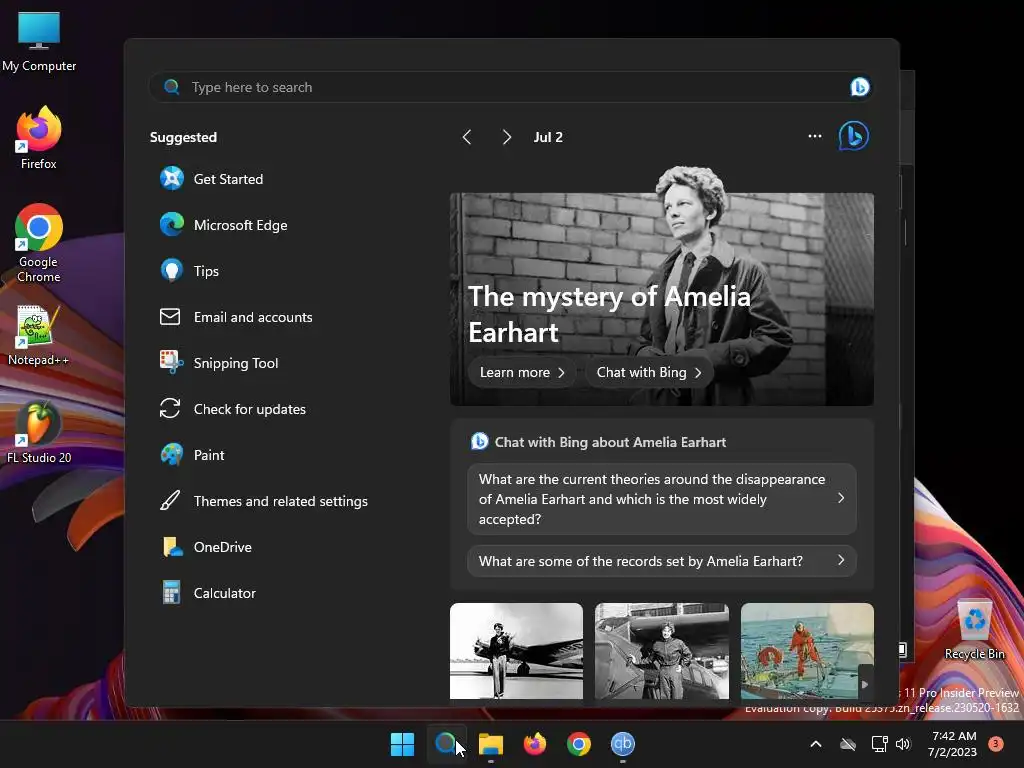The image size is (1024, 768).
Task: Open FL Studio 20 desktop shortcut
Action: pyautogui.click(x=39, y=433)
